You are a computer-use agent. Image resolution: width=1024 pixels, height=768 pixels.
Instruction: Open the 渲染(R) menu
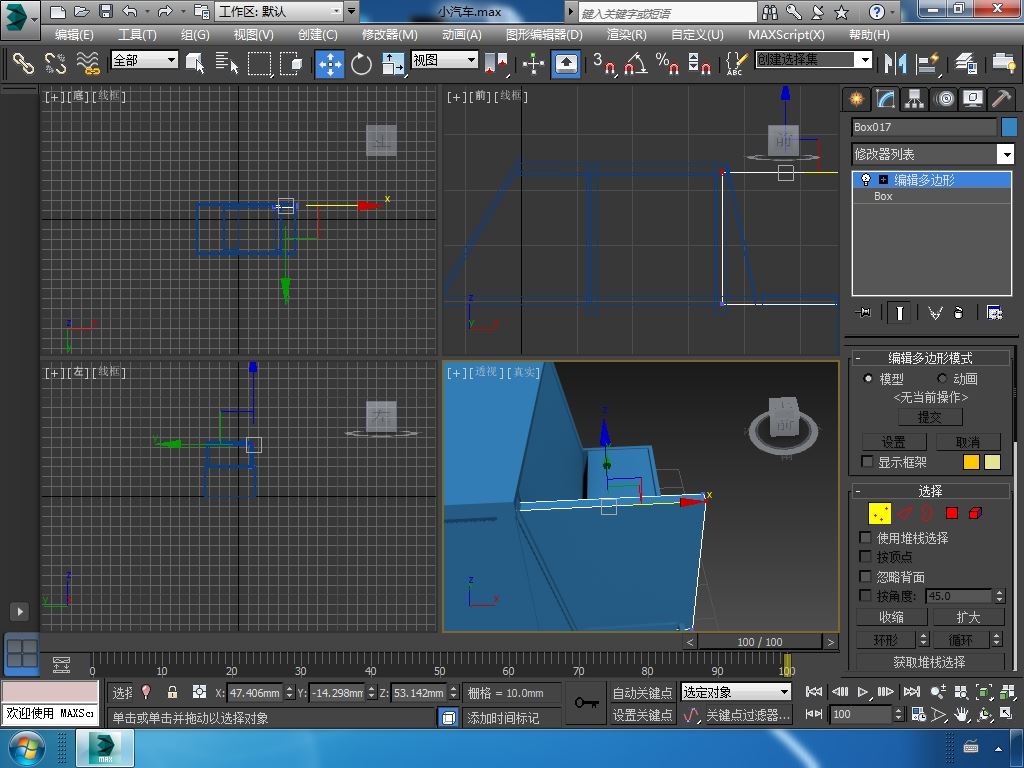(x=626, y=34)
